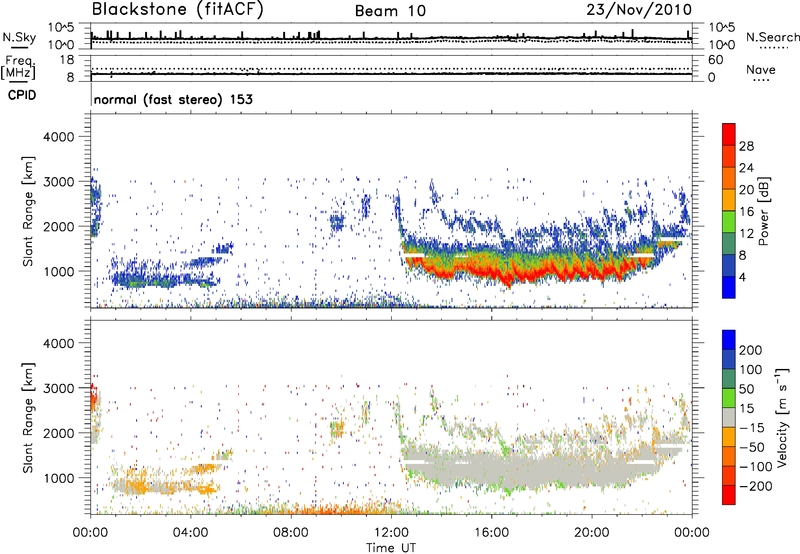This screenshot has width=800, height=554.
Task: Click the 'N.Sky' legend label
Action: tap(19, 37)
